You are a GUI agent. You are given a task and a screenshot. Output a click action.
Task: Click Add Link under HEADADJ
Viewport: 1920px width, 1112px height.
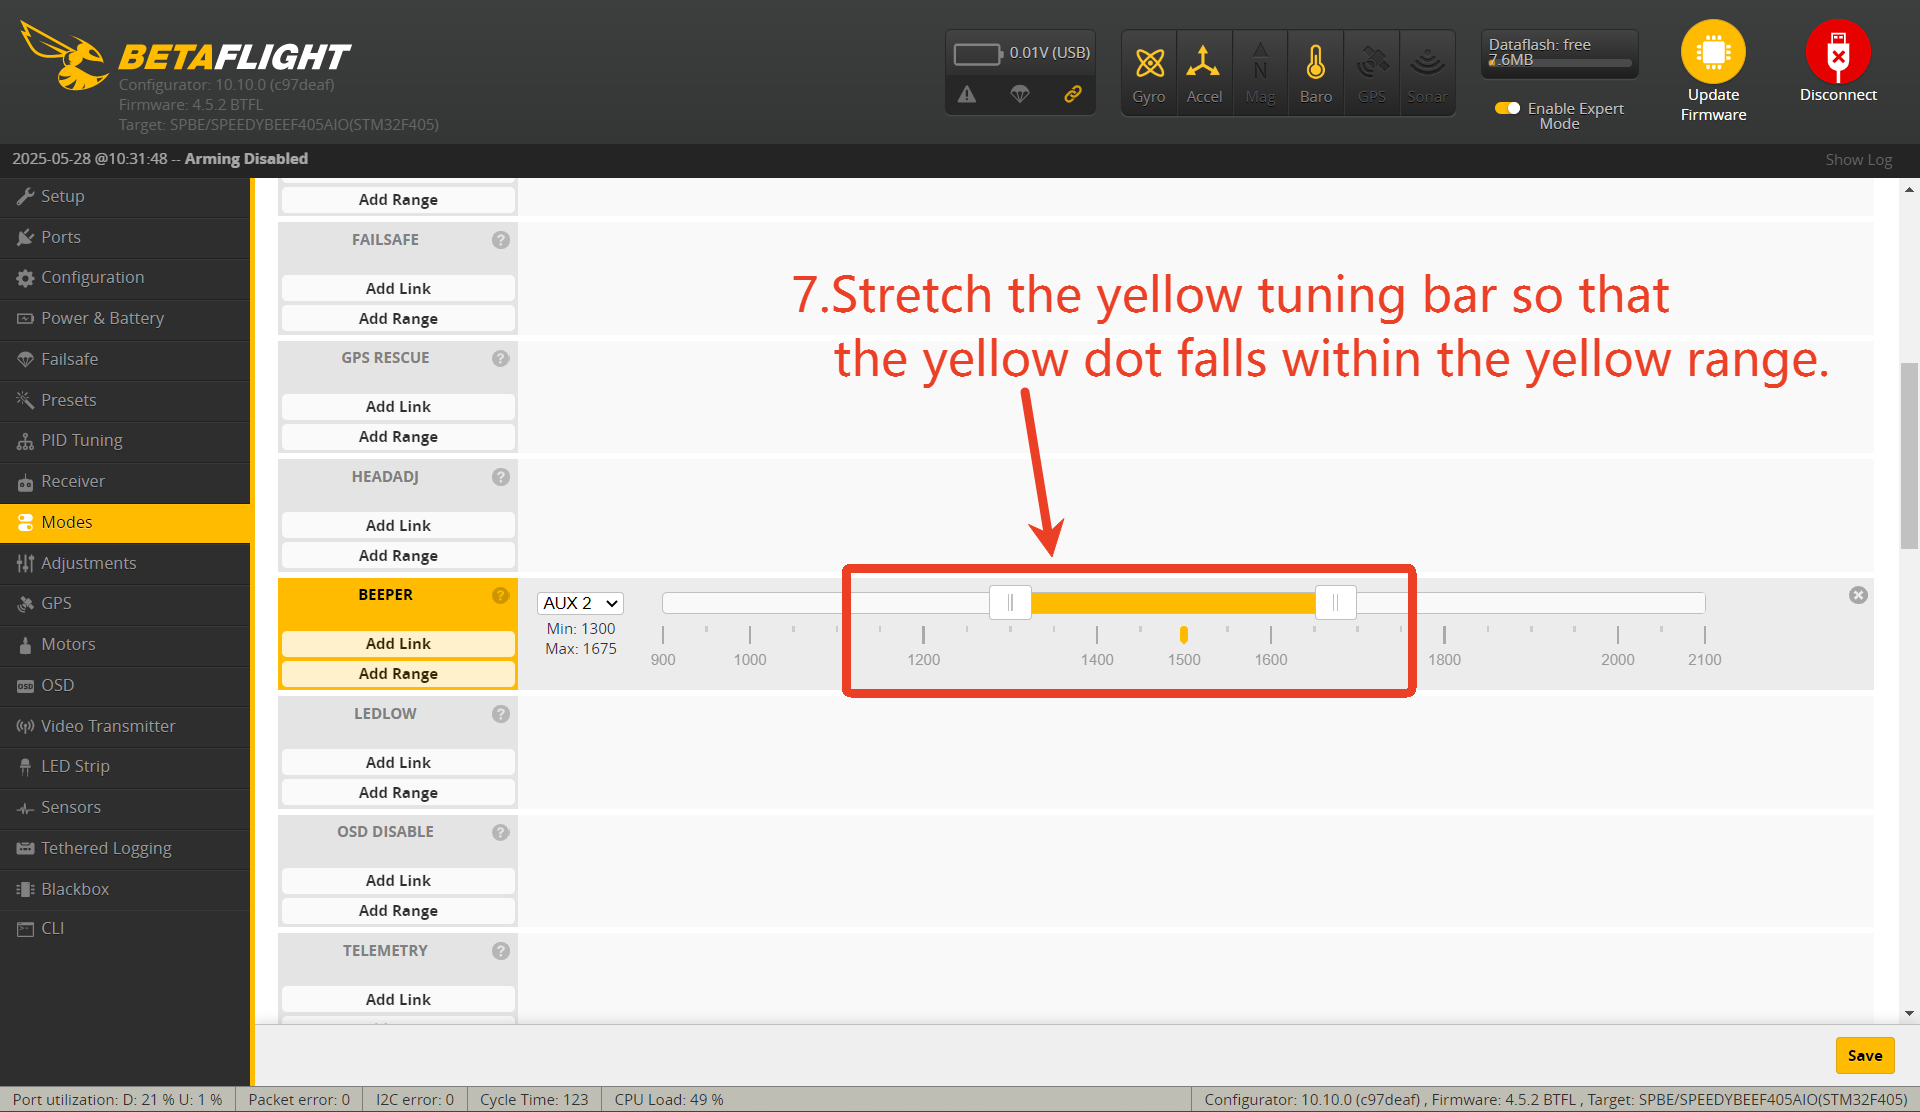pyautogui.click(x=398, y=526)
